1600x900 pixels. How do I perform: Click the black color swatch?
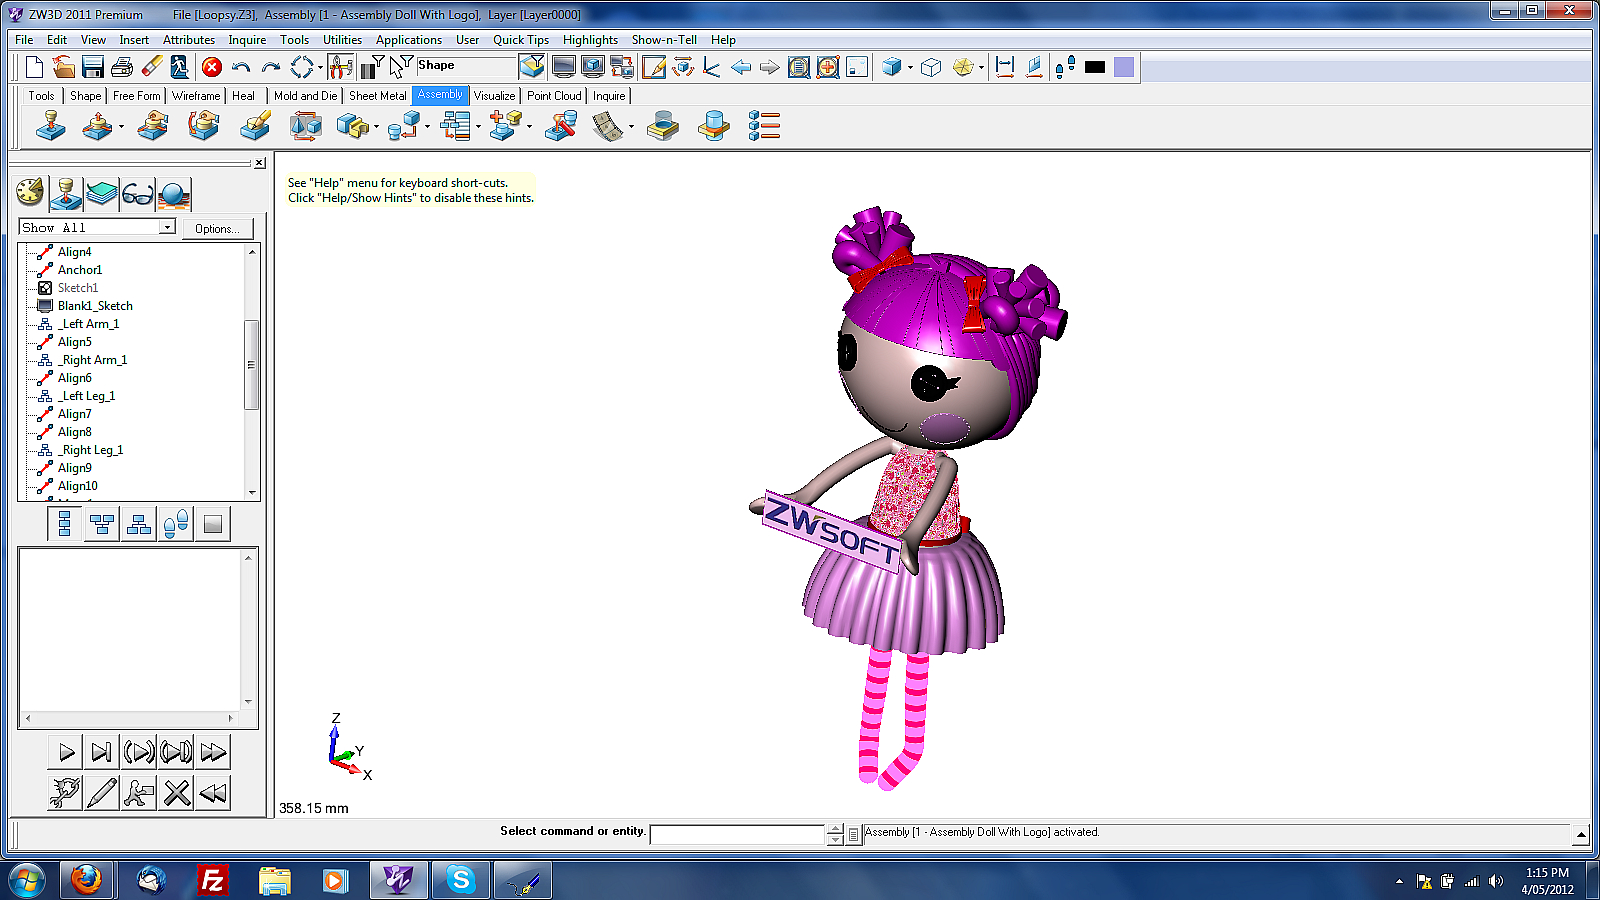[x=1095, y=67]
